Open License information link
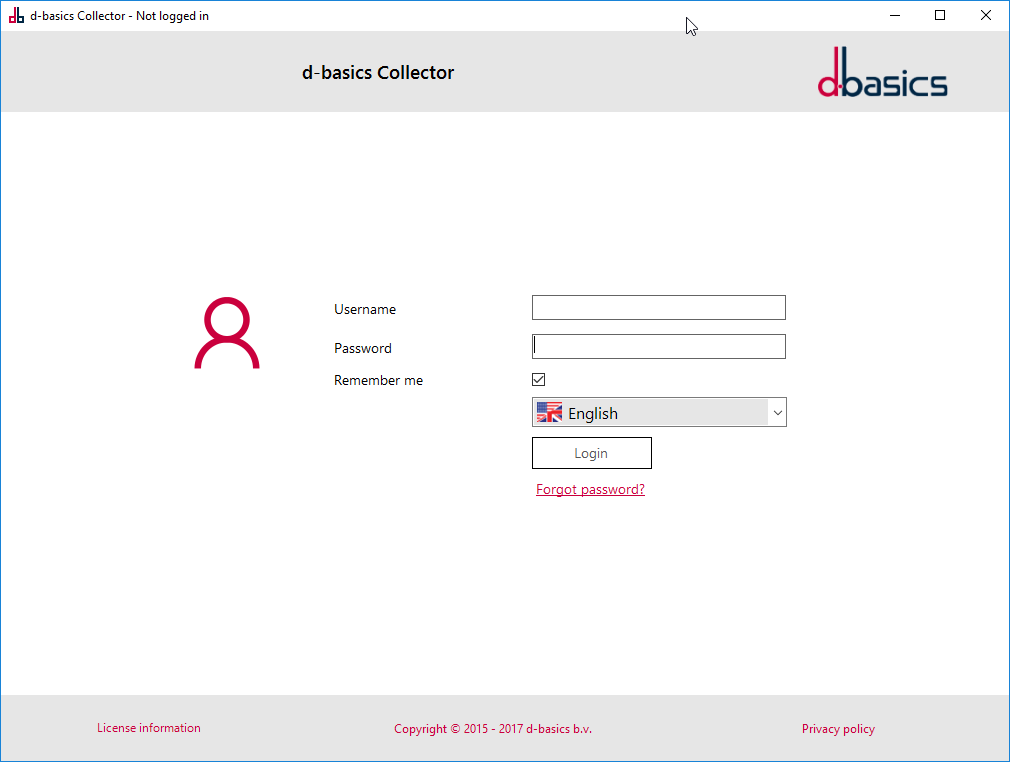This screenshot has width=1010, height=762. point(149,728)
